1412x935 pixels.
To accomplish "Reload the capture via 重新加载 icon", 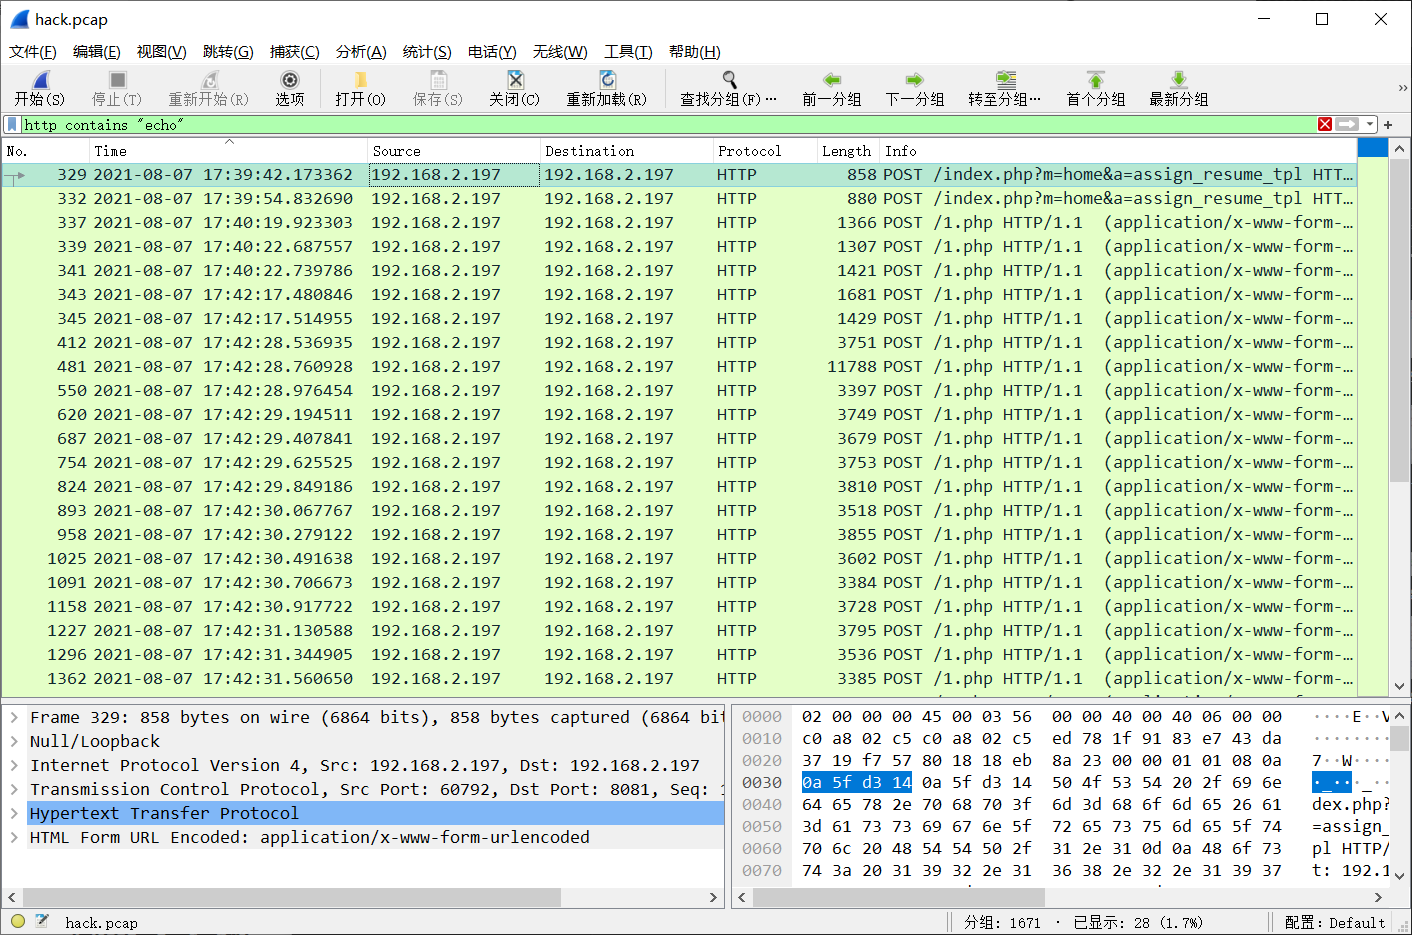I will click(607, 80).
